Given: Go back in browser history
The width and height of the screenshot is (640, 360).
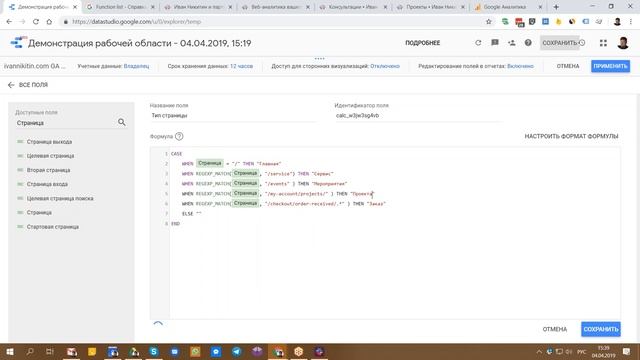Looking at the screenshot, I should pyautogui.click(x=9, y=22).
